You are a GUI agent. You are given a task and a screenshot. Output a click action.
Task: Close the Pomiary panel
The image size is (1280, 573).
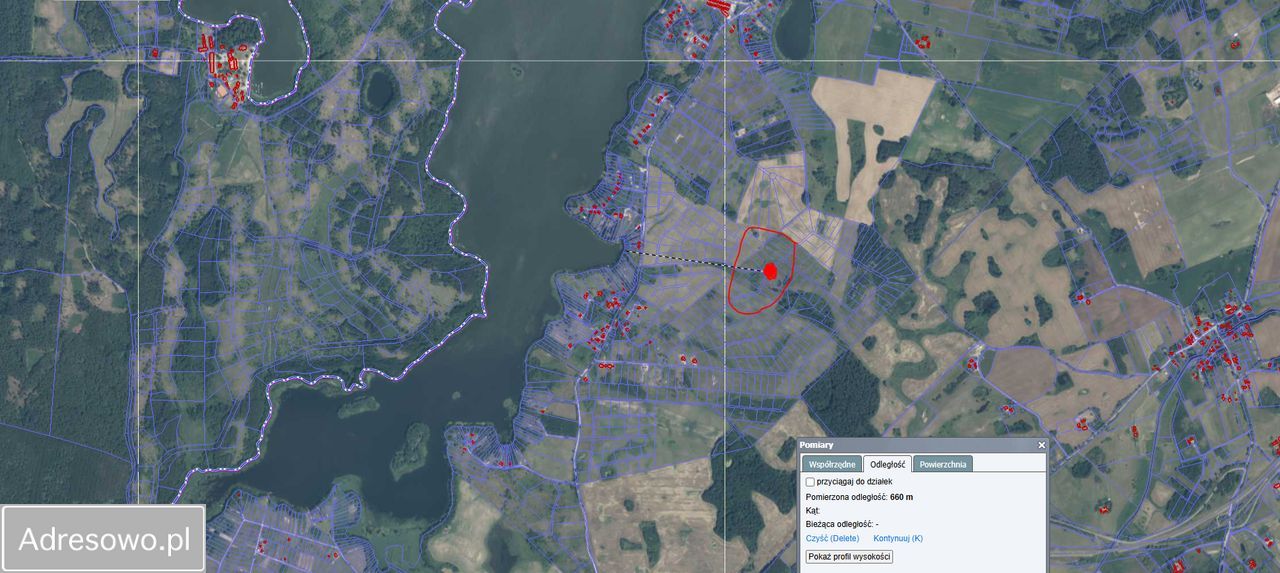[x=1041, y=445]
